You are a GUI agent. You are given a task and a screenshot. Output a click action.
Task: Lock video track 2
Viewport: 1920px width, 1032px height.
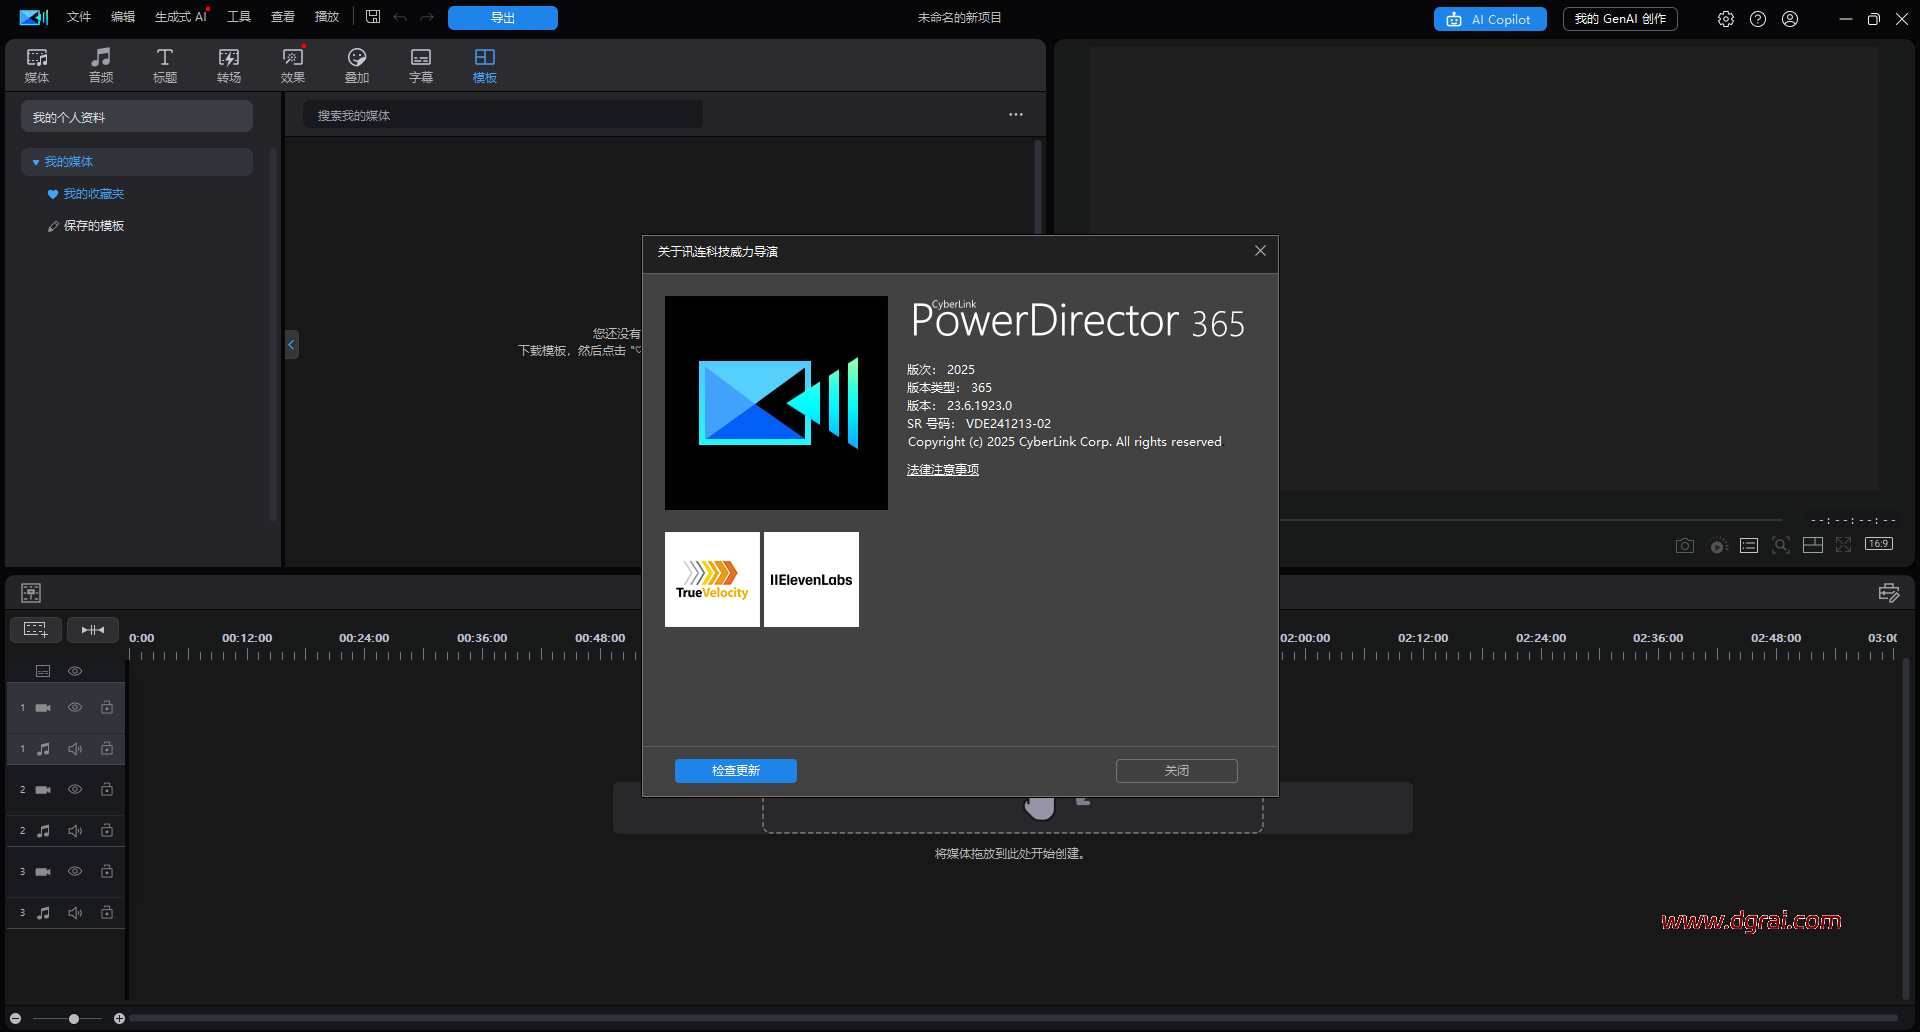pyautogui.click(x=107, y=789)
